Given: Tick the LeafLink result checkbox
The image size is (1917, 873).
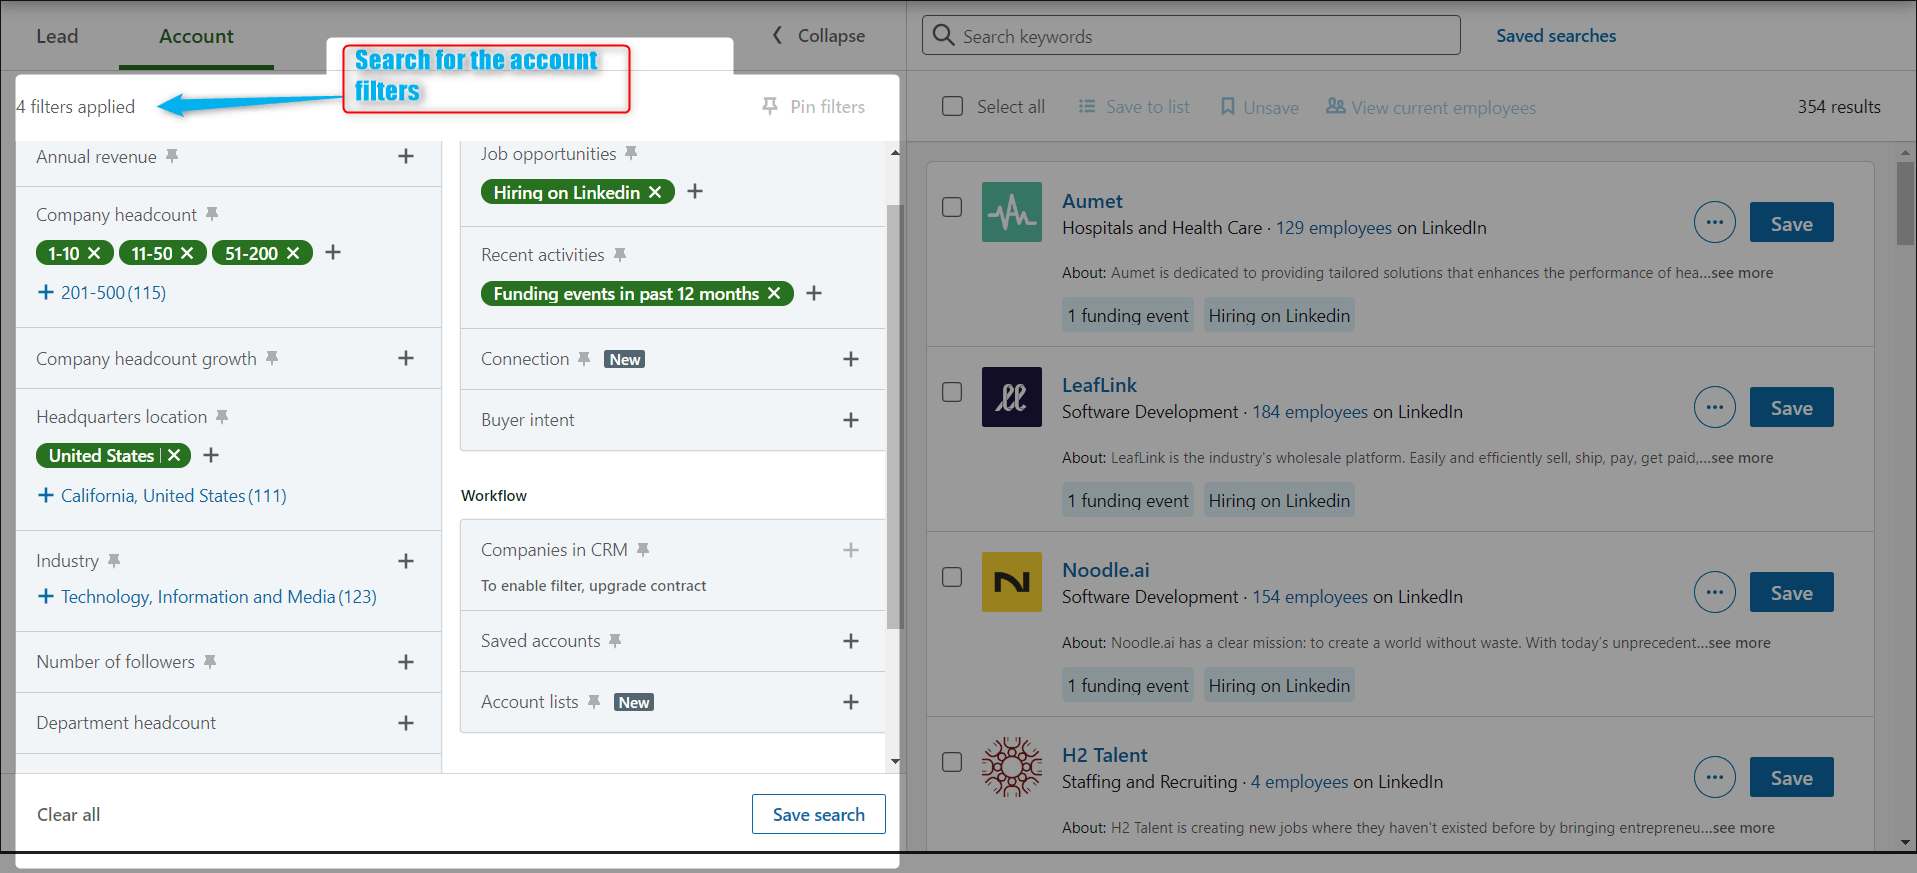Looking at the screenshot, I should (953, 392).
